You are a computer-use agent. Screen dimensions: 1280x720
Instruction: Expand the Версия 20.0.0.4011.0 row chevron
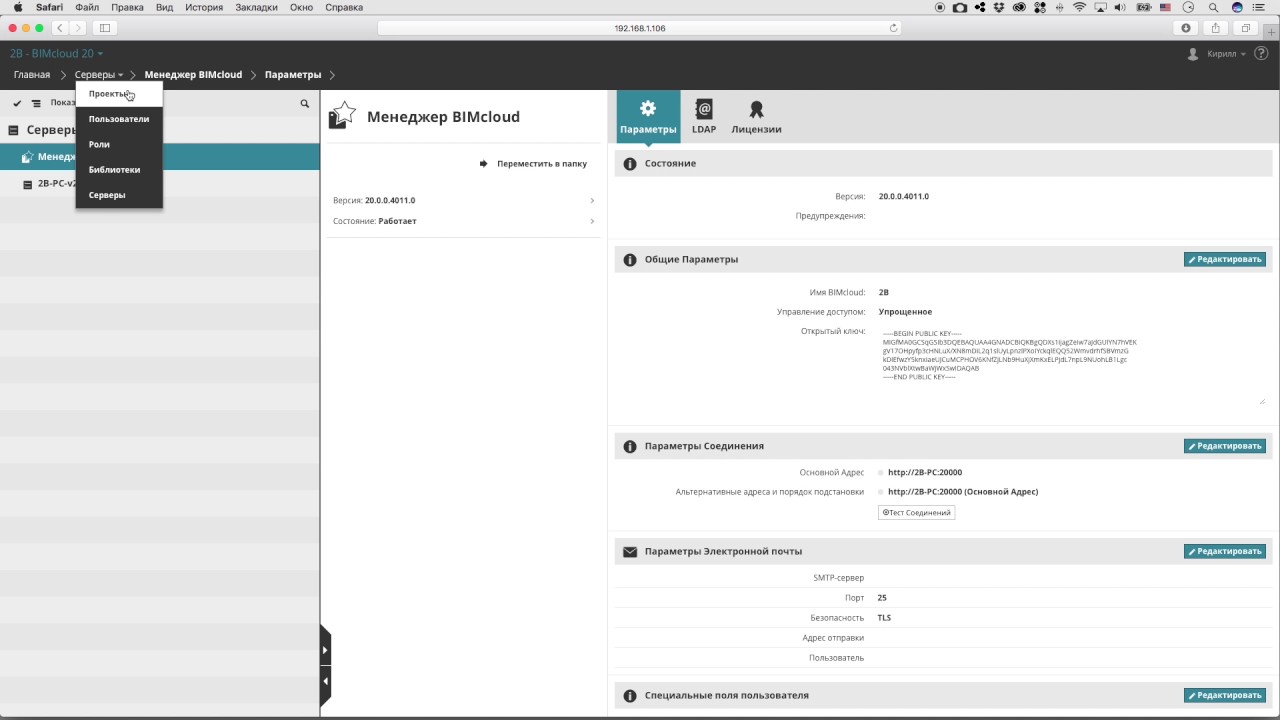pos(592,201)
